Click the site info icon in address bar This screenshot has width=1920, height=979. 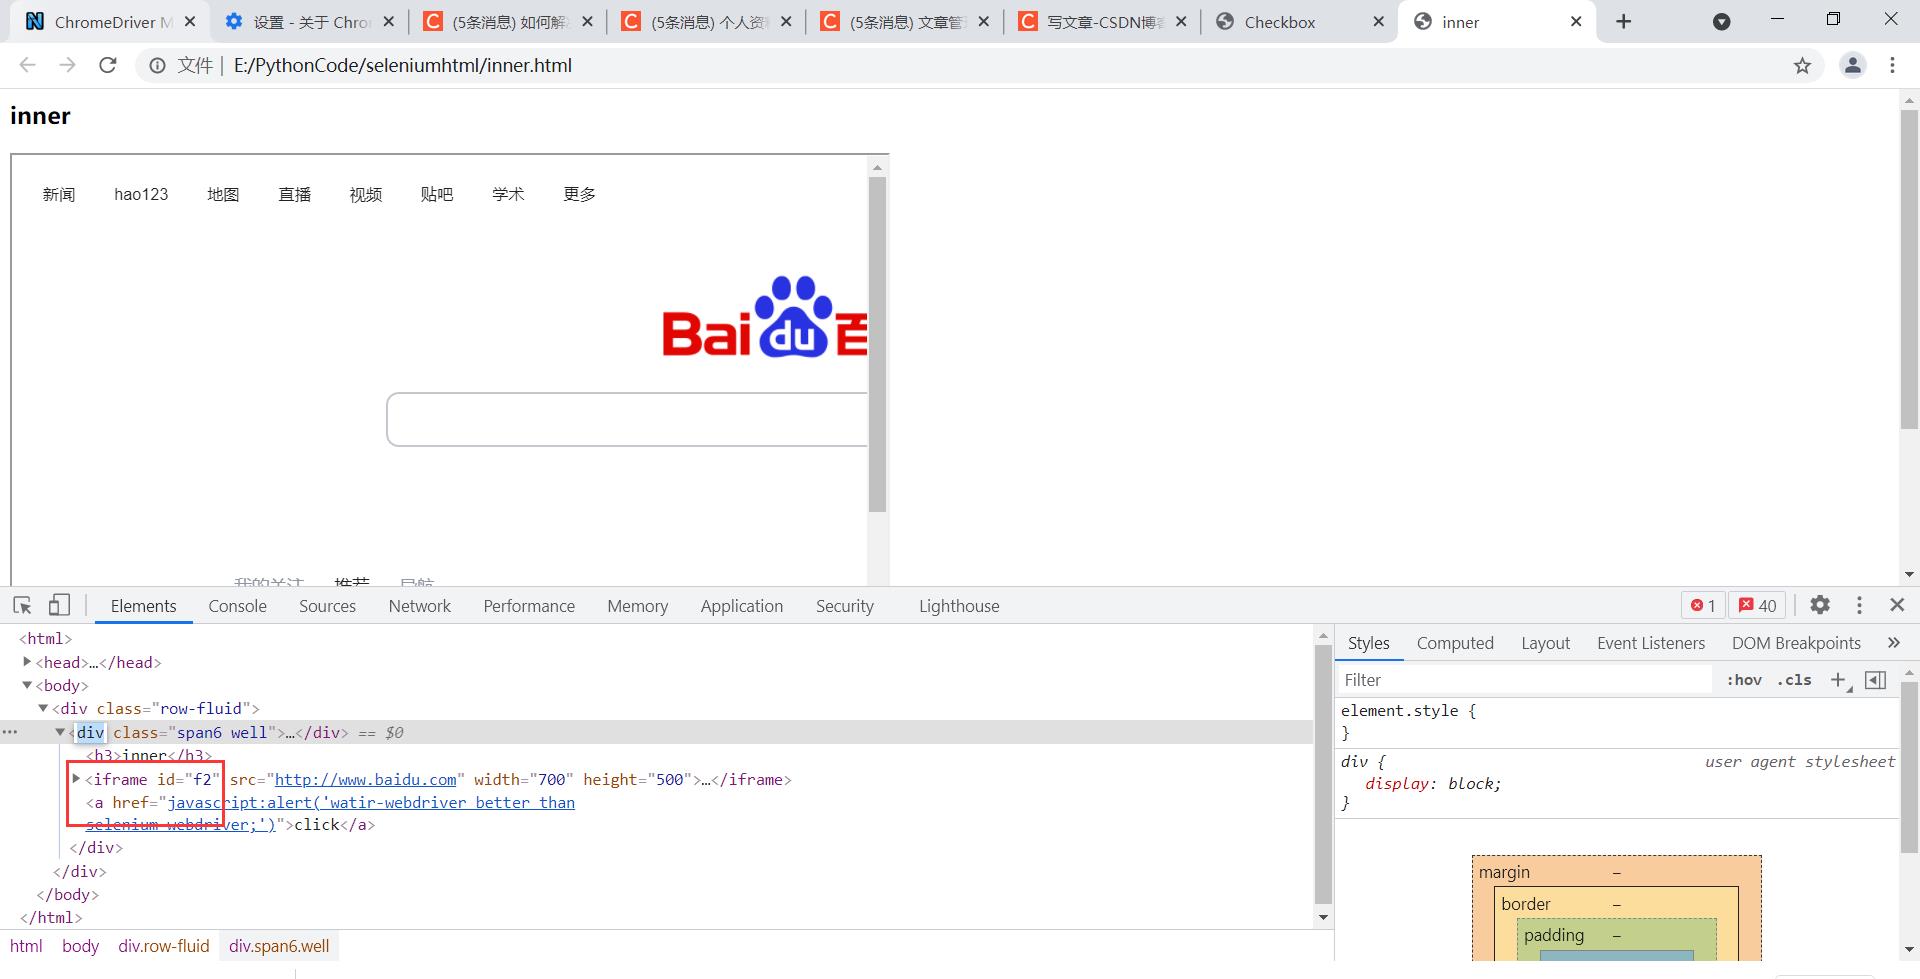pyautogui.click(x=157, y=66)
